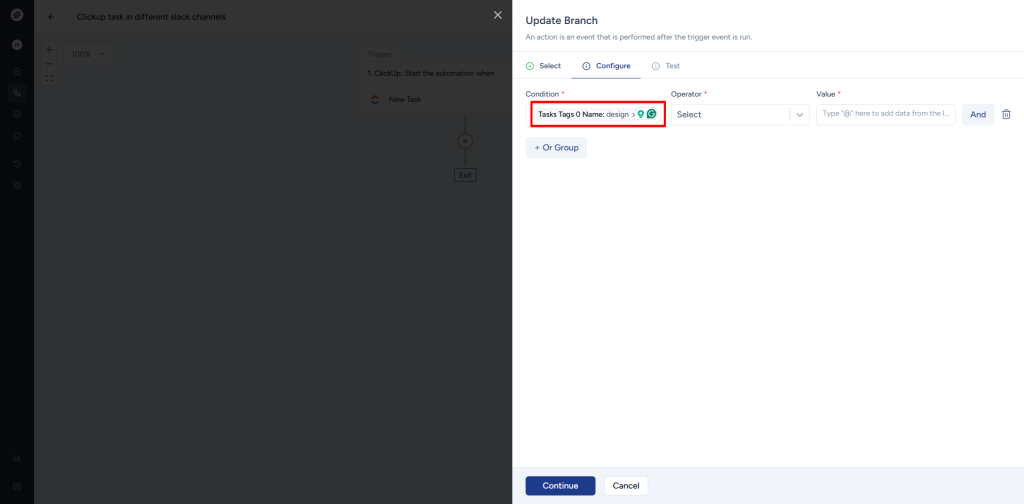Click the Cancel button
Viewport: 1024px width, 504px height.
626,486
